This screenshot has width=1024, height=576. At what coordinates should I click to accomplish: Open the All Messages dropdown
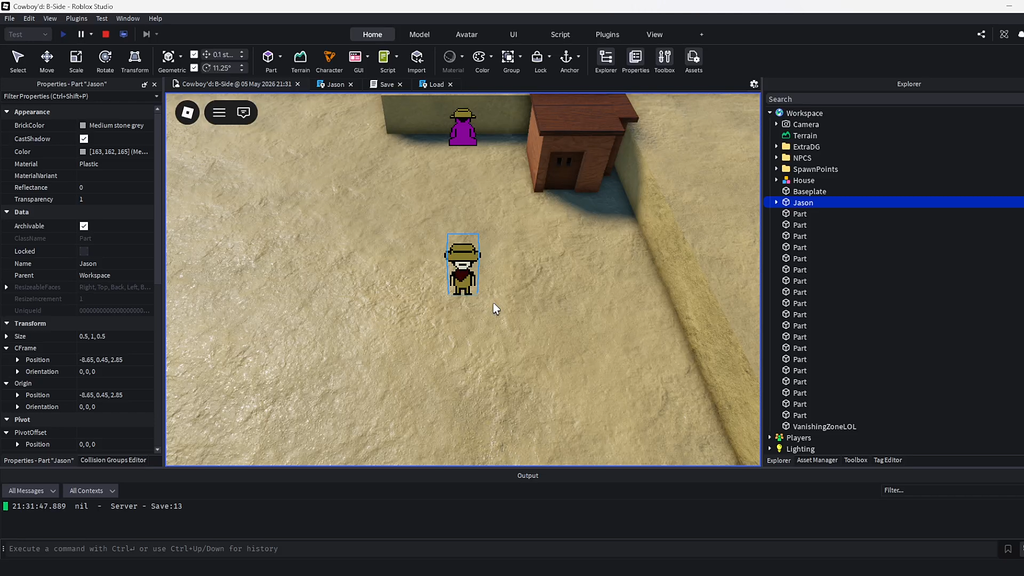pyautogui.click(x=31, y=490)
